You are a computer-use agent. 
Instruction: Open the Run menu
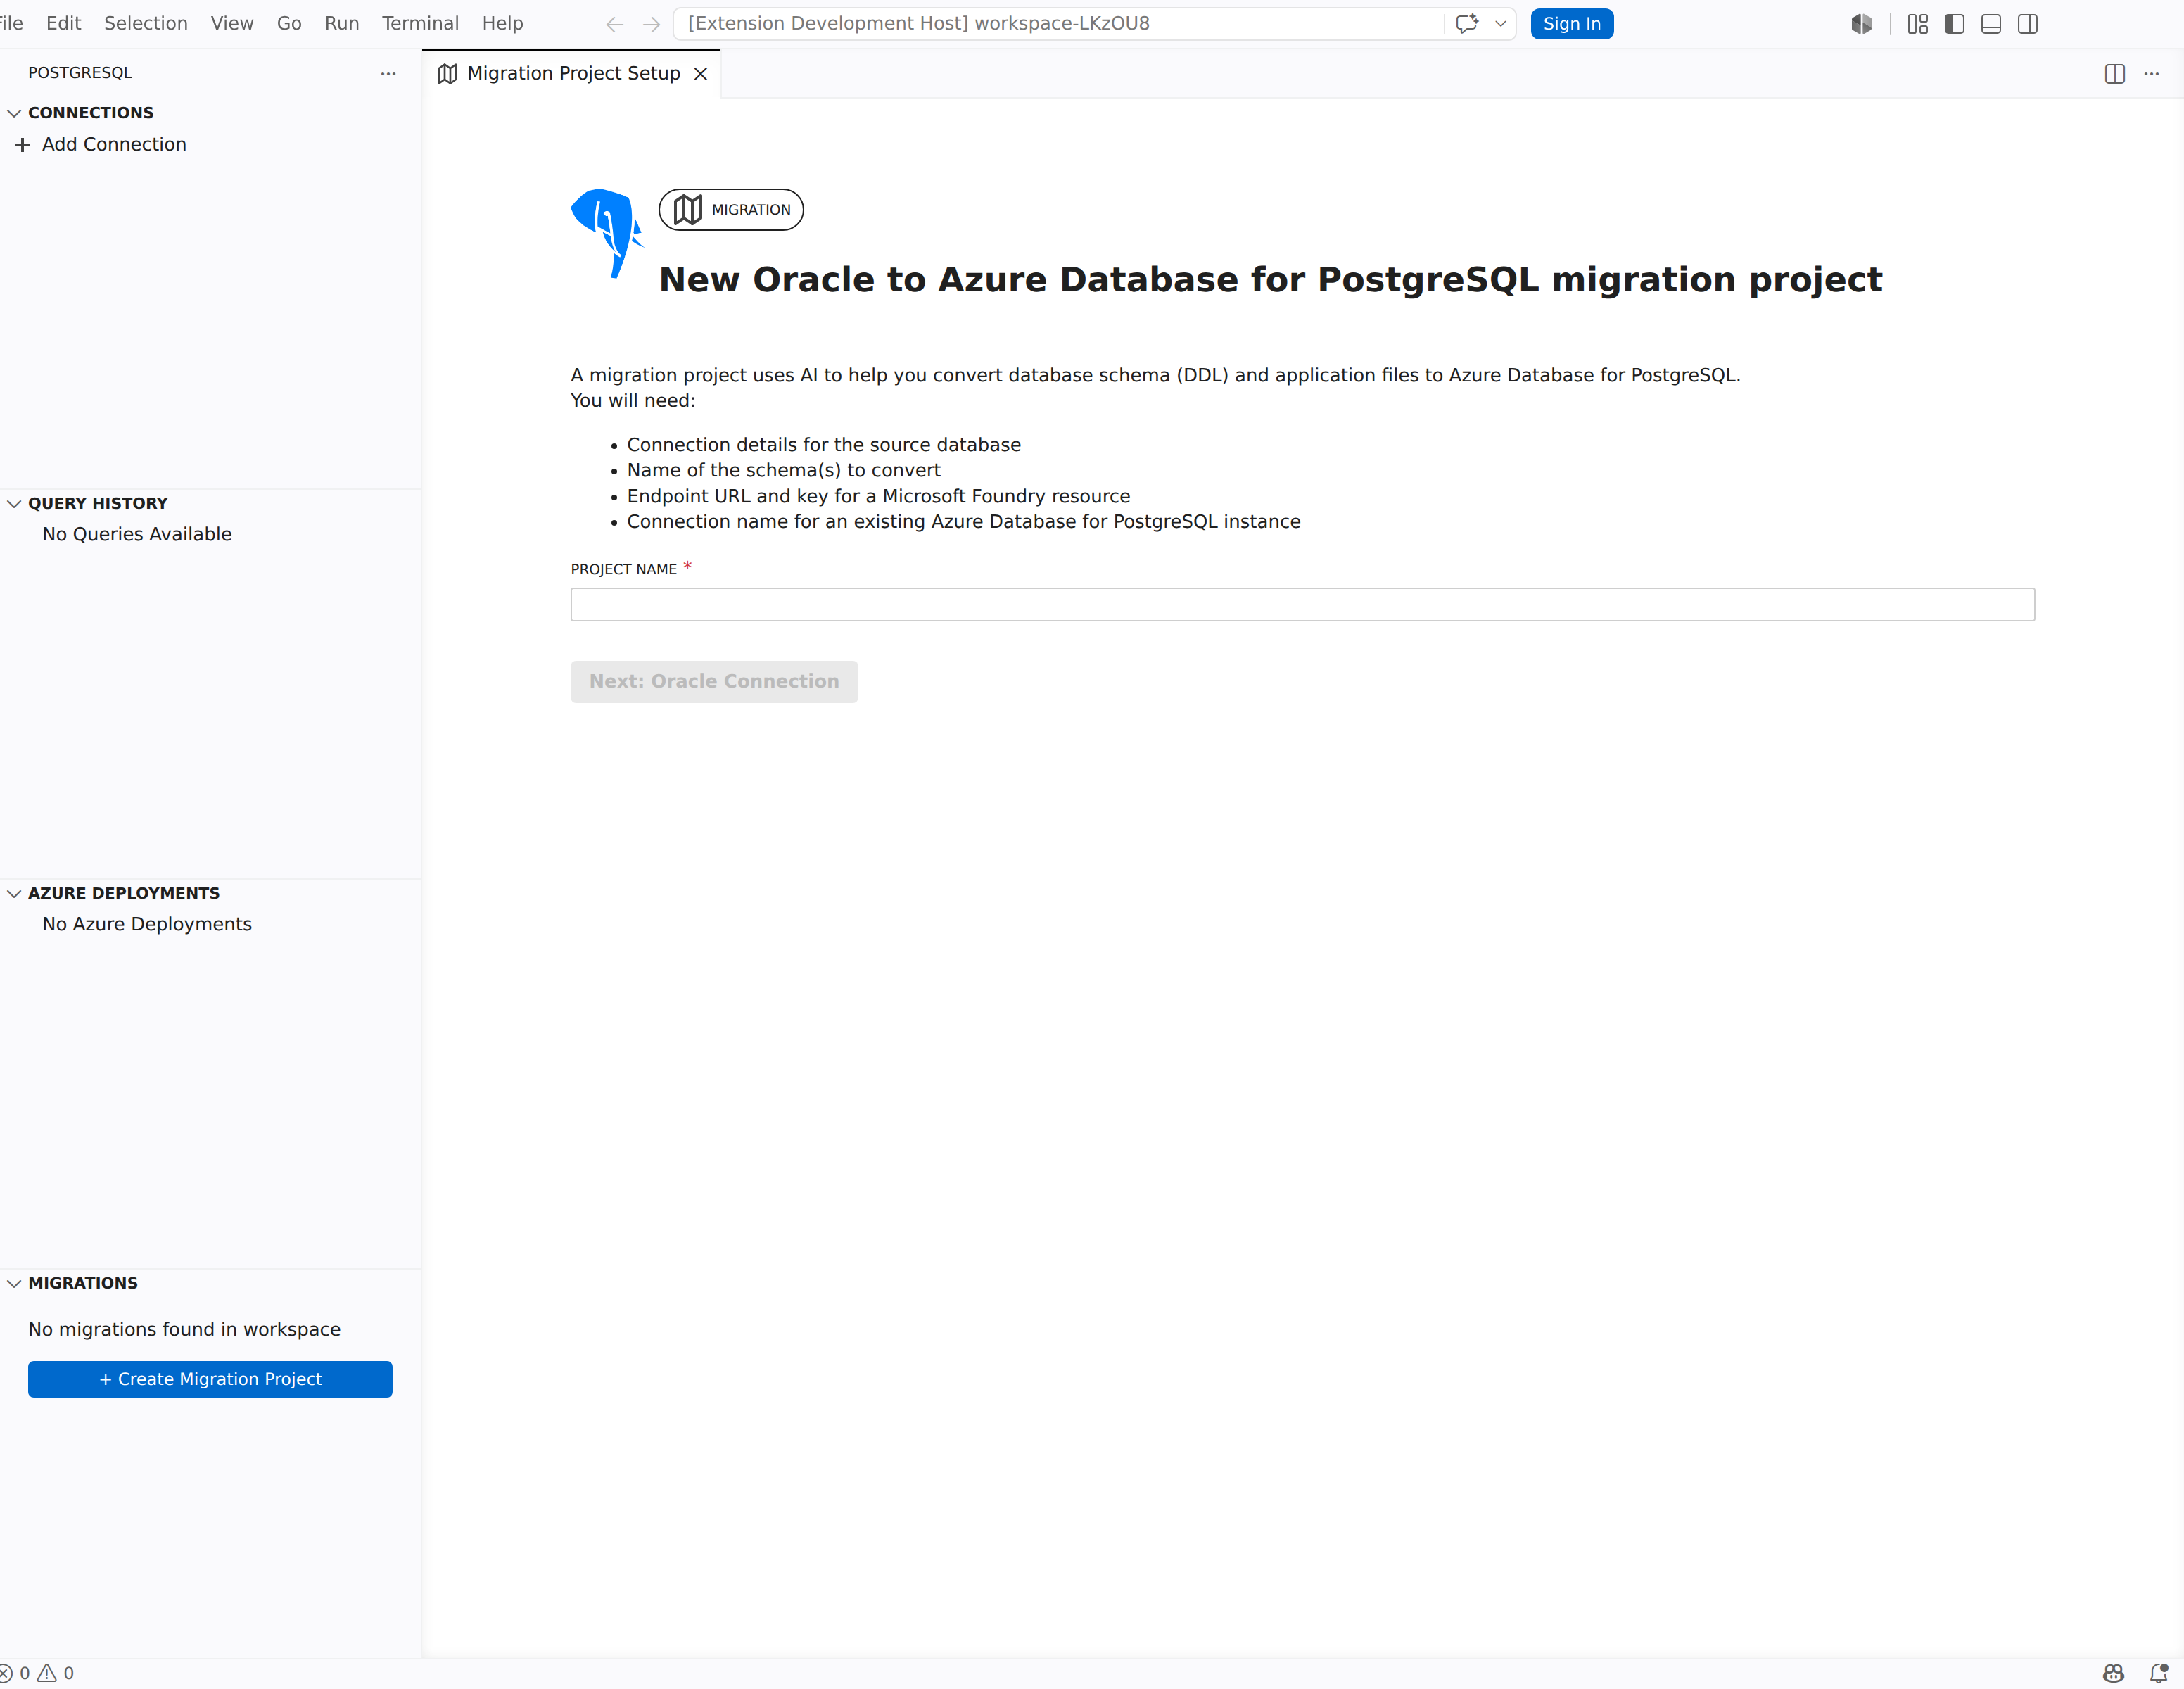[342, 23]
